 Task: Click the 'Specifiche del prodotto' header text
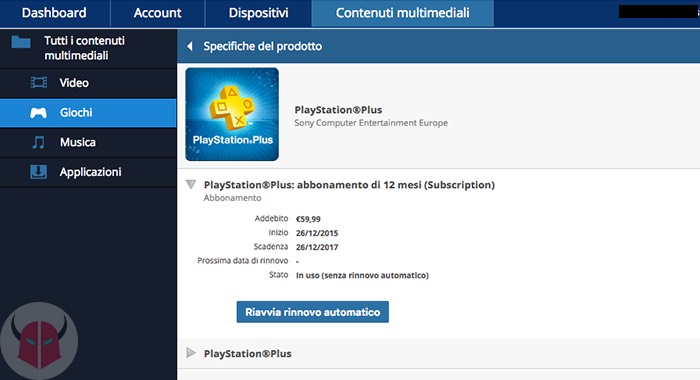262,46
